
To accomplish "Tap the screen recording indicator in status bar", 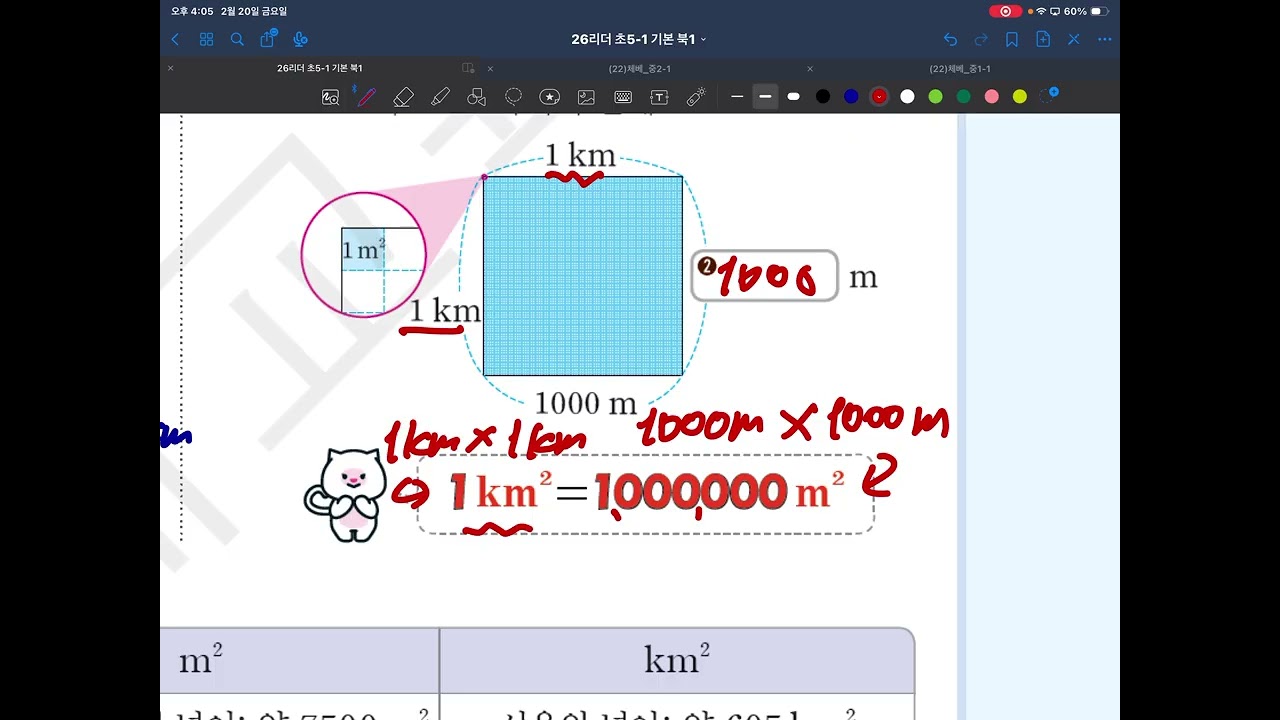I will tap(1005, 11).
